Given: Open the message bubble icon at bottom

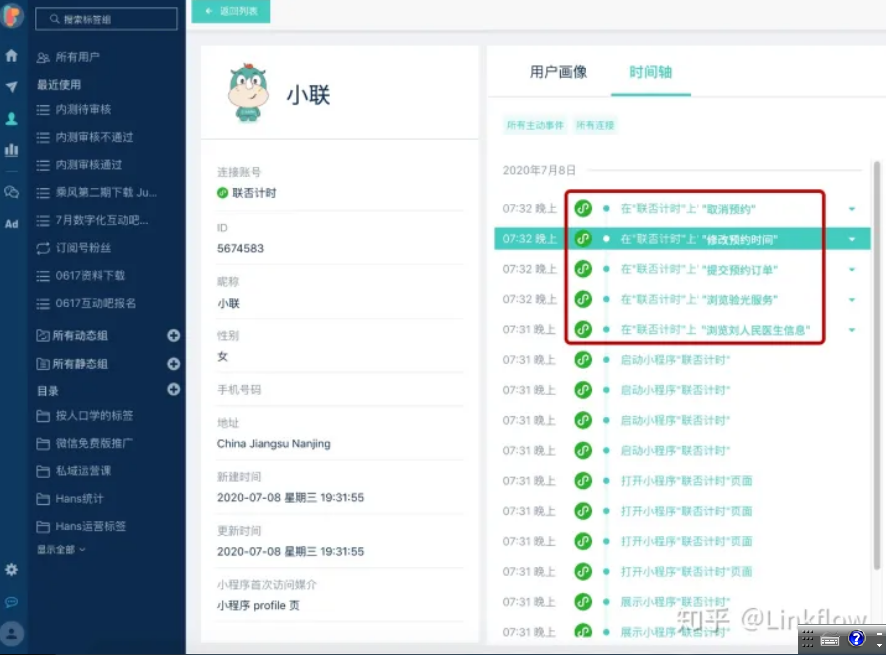Looking at the screenshot, I should point(11,602).
